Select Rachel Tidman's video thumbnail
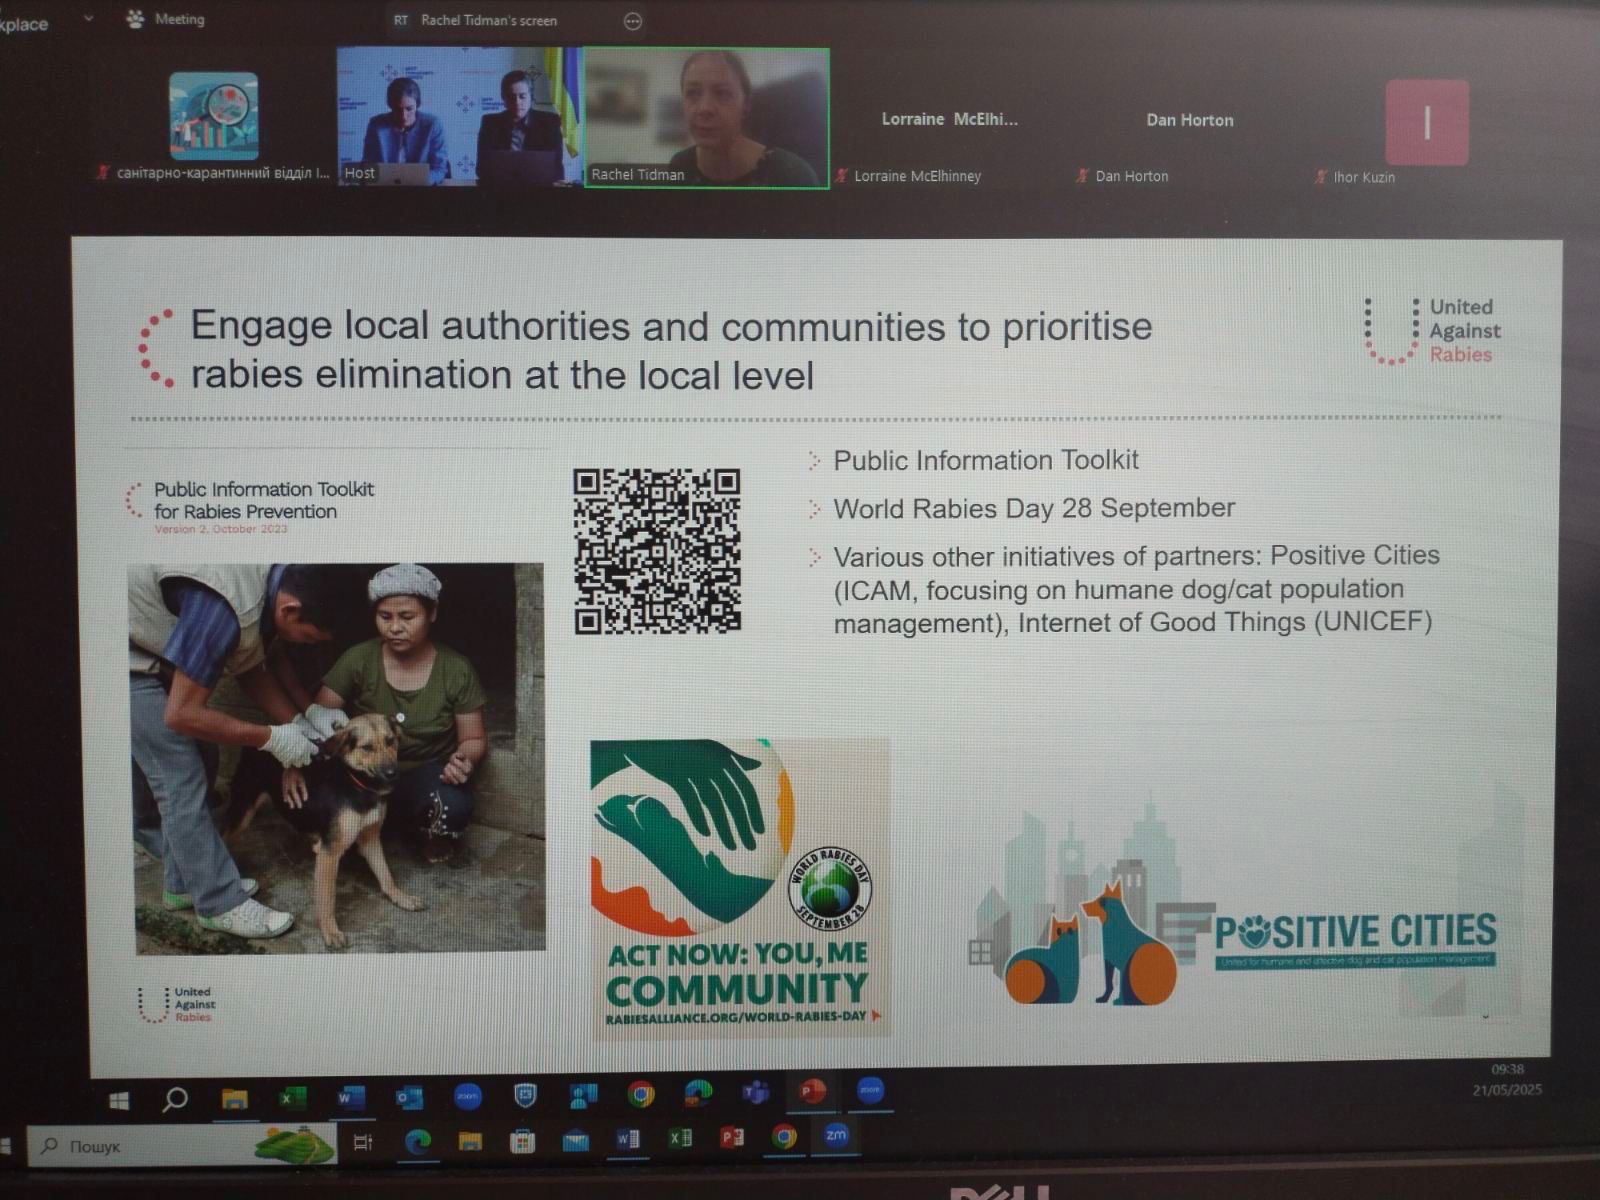The image size is (1600, 1200). [x=706, y=117]
